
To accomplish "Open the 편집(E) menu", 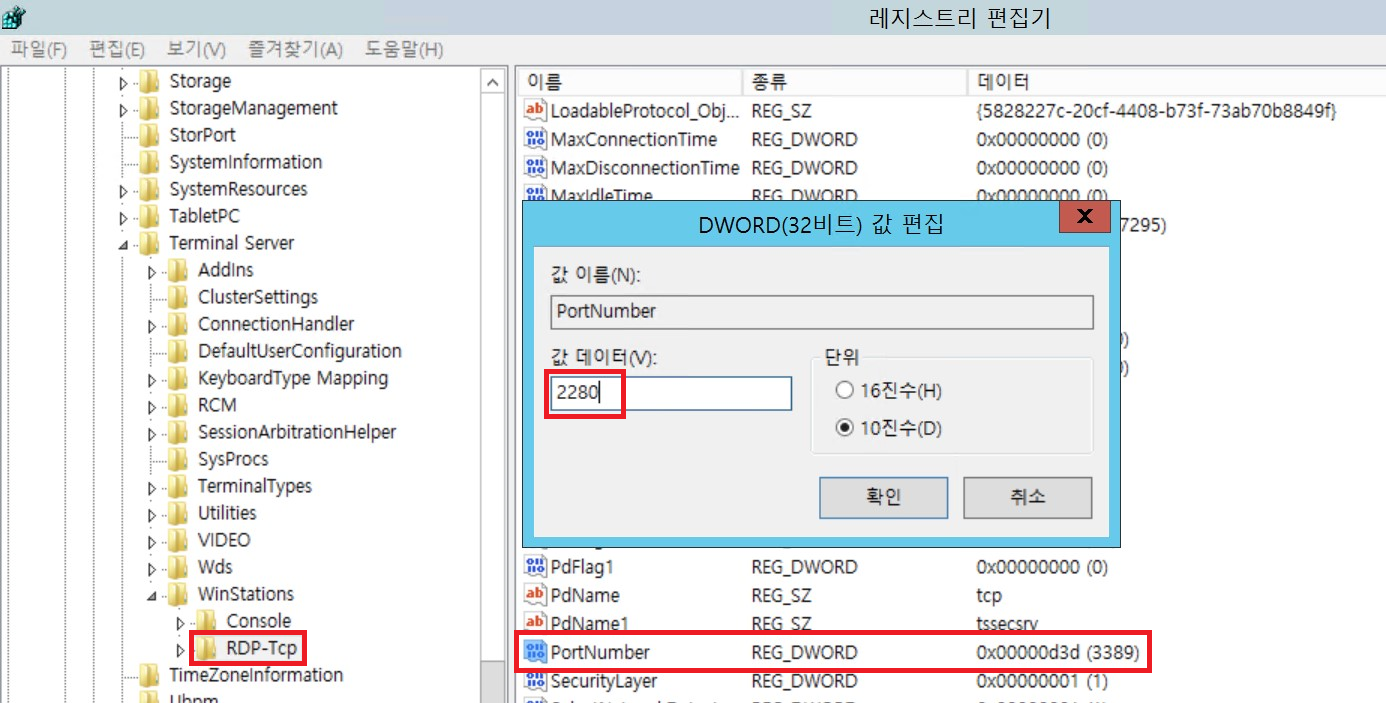I will [117, 49].
